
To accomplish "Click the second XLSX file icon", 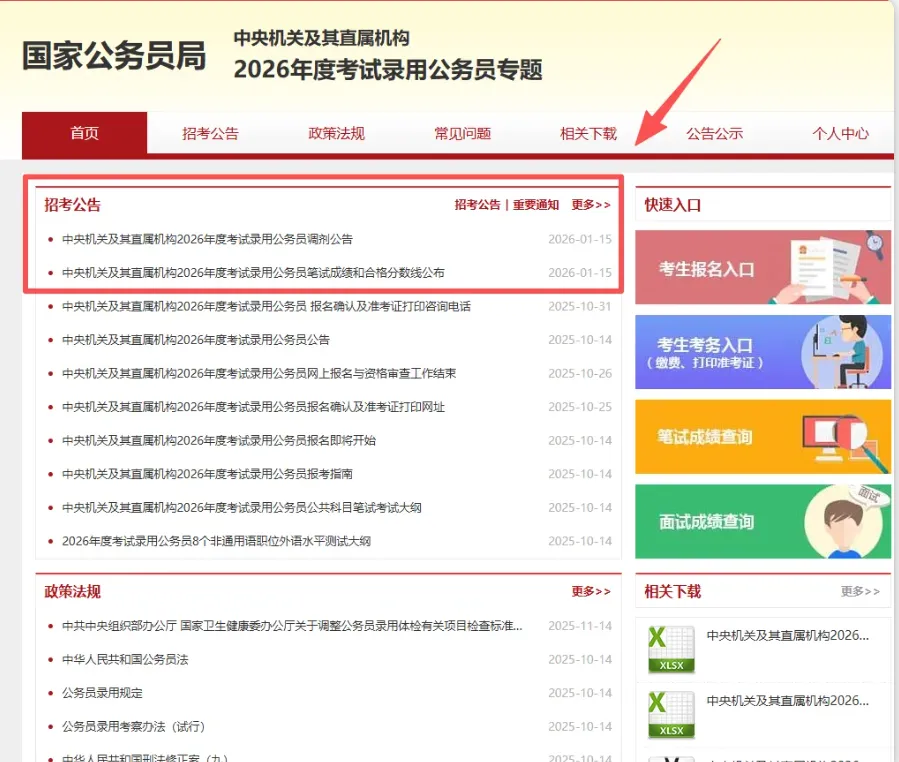I will 671,715.
